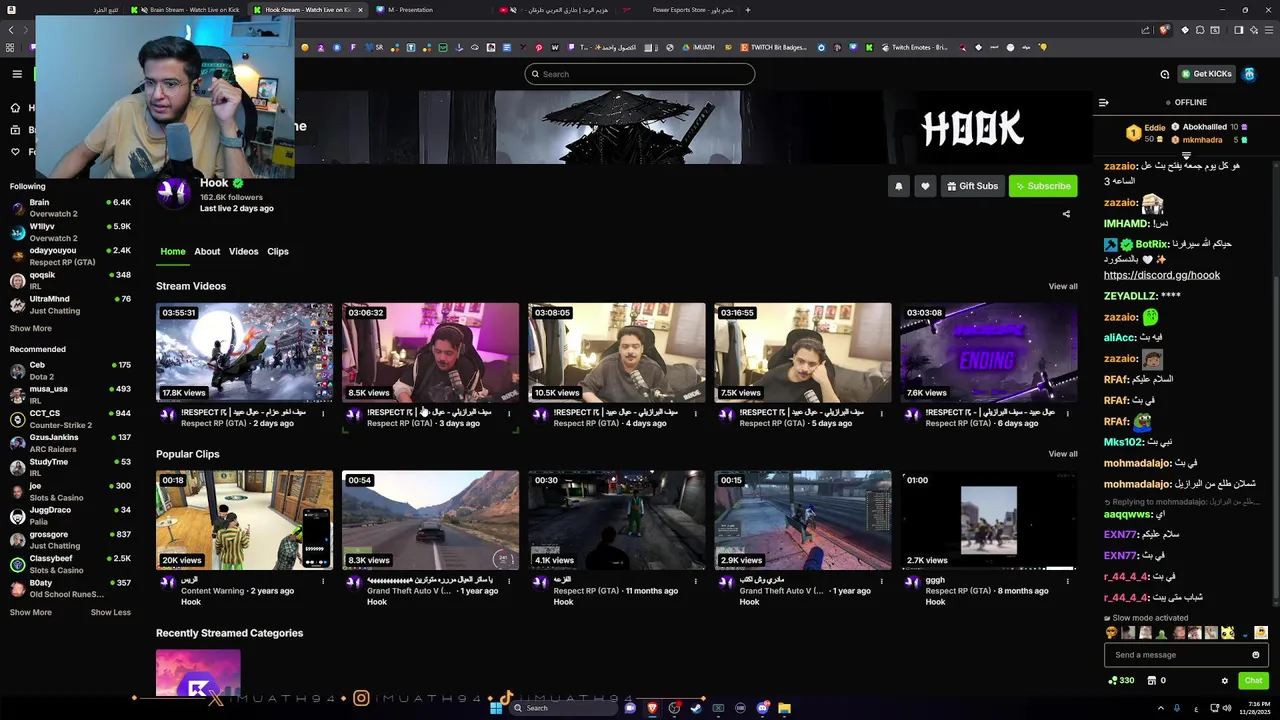Open Classybeef in Recommended list
The width and height of the screenshot is (1280, 720).
click(x=70, y=564)
